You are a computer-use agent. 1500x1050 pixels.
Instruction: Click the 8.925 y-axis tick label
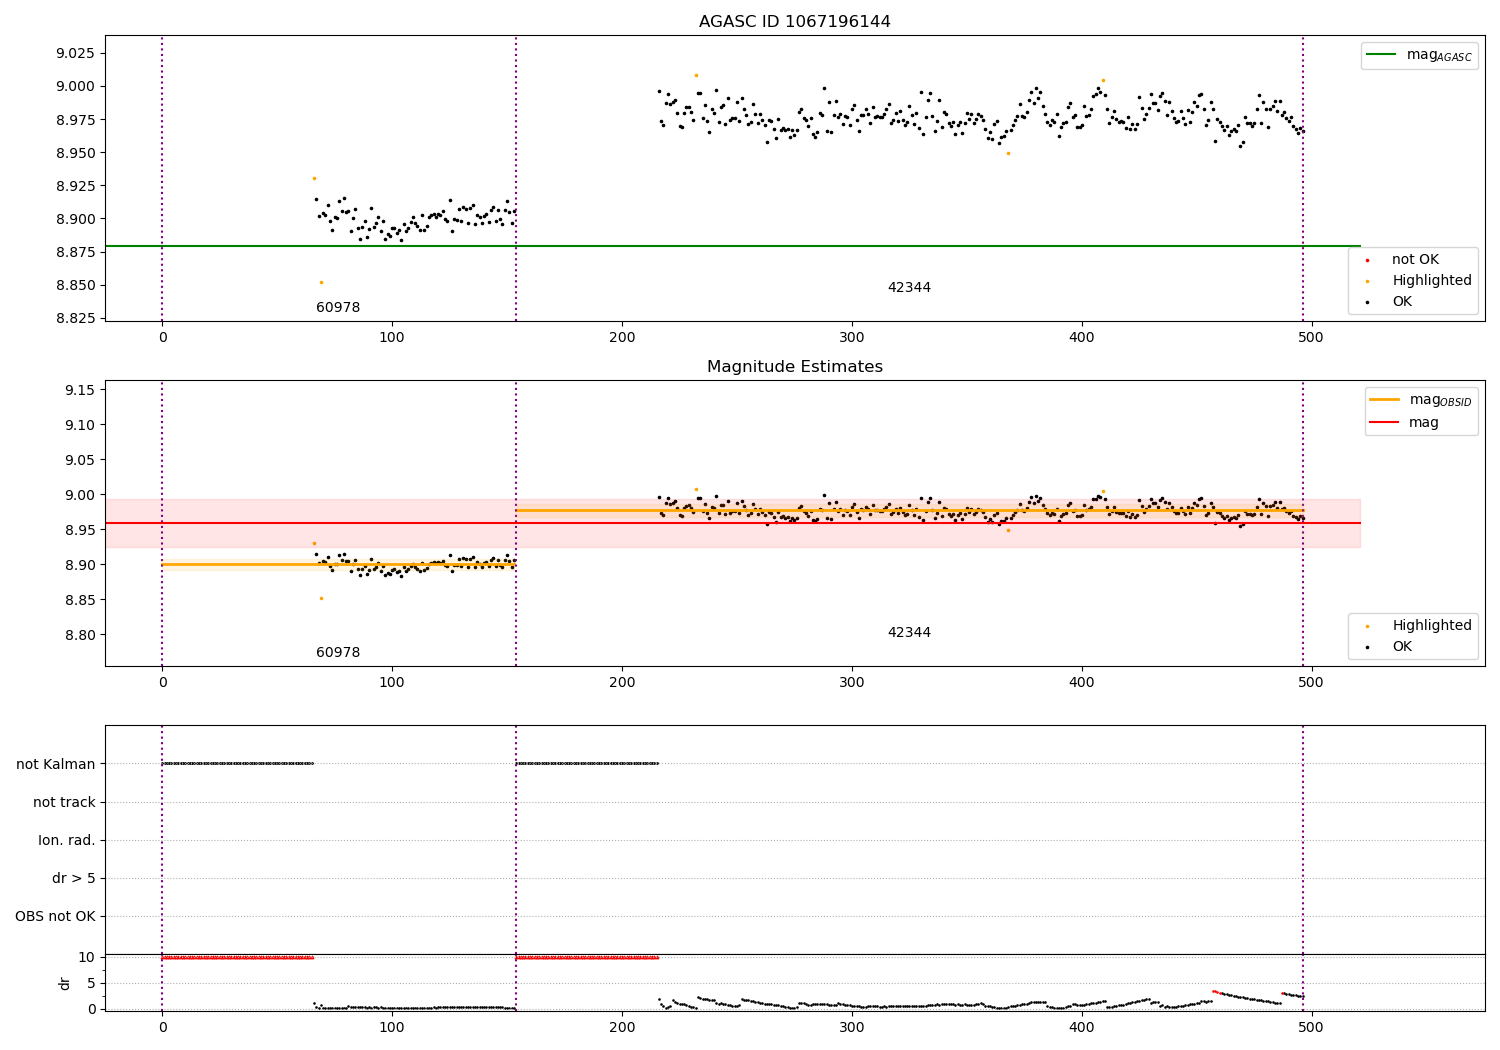pyautogui.click(x=75, y=186)
